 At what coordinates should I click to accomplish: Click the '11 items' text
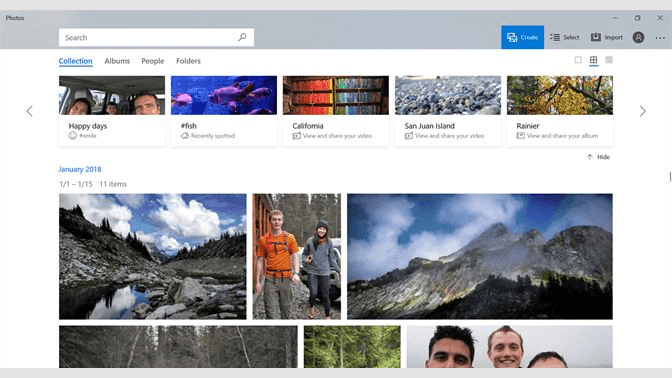point(113,184)
